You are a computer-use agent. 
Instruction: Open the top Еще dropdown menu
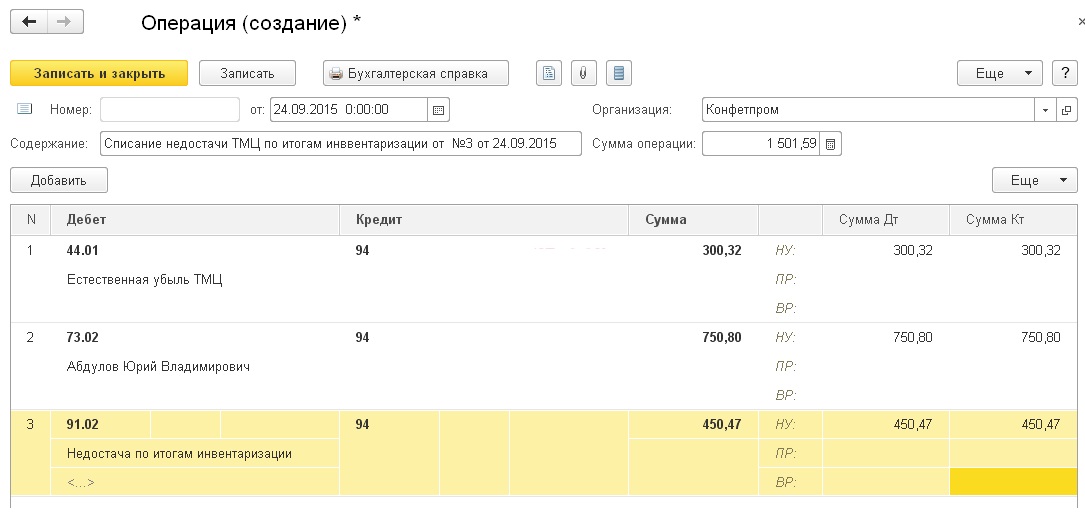coord(999,73)
